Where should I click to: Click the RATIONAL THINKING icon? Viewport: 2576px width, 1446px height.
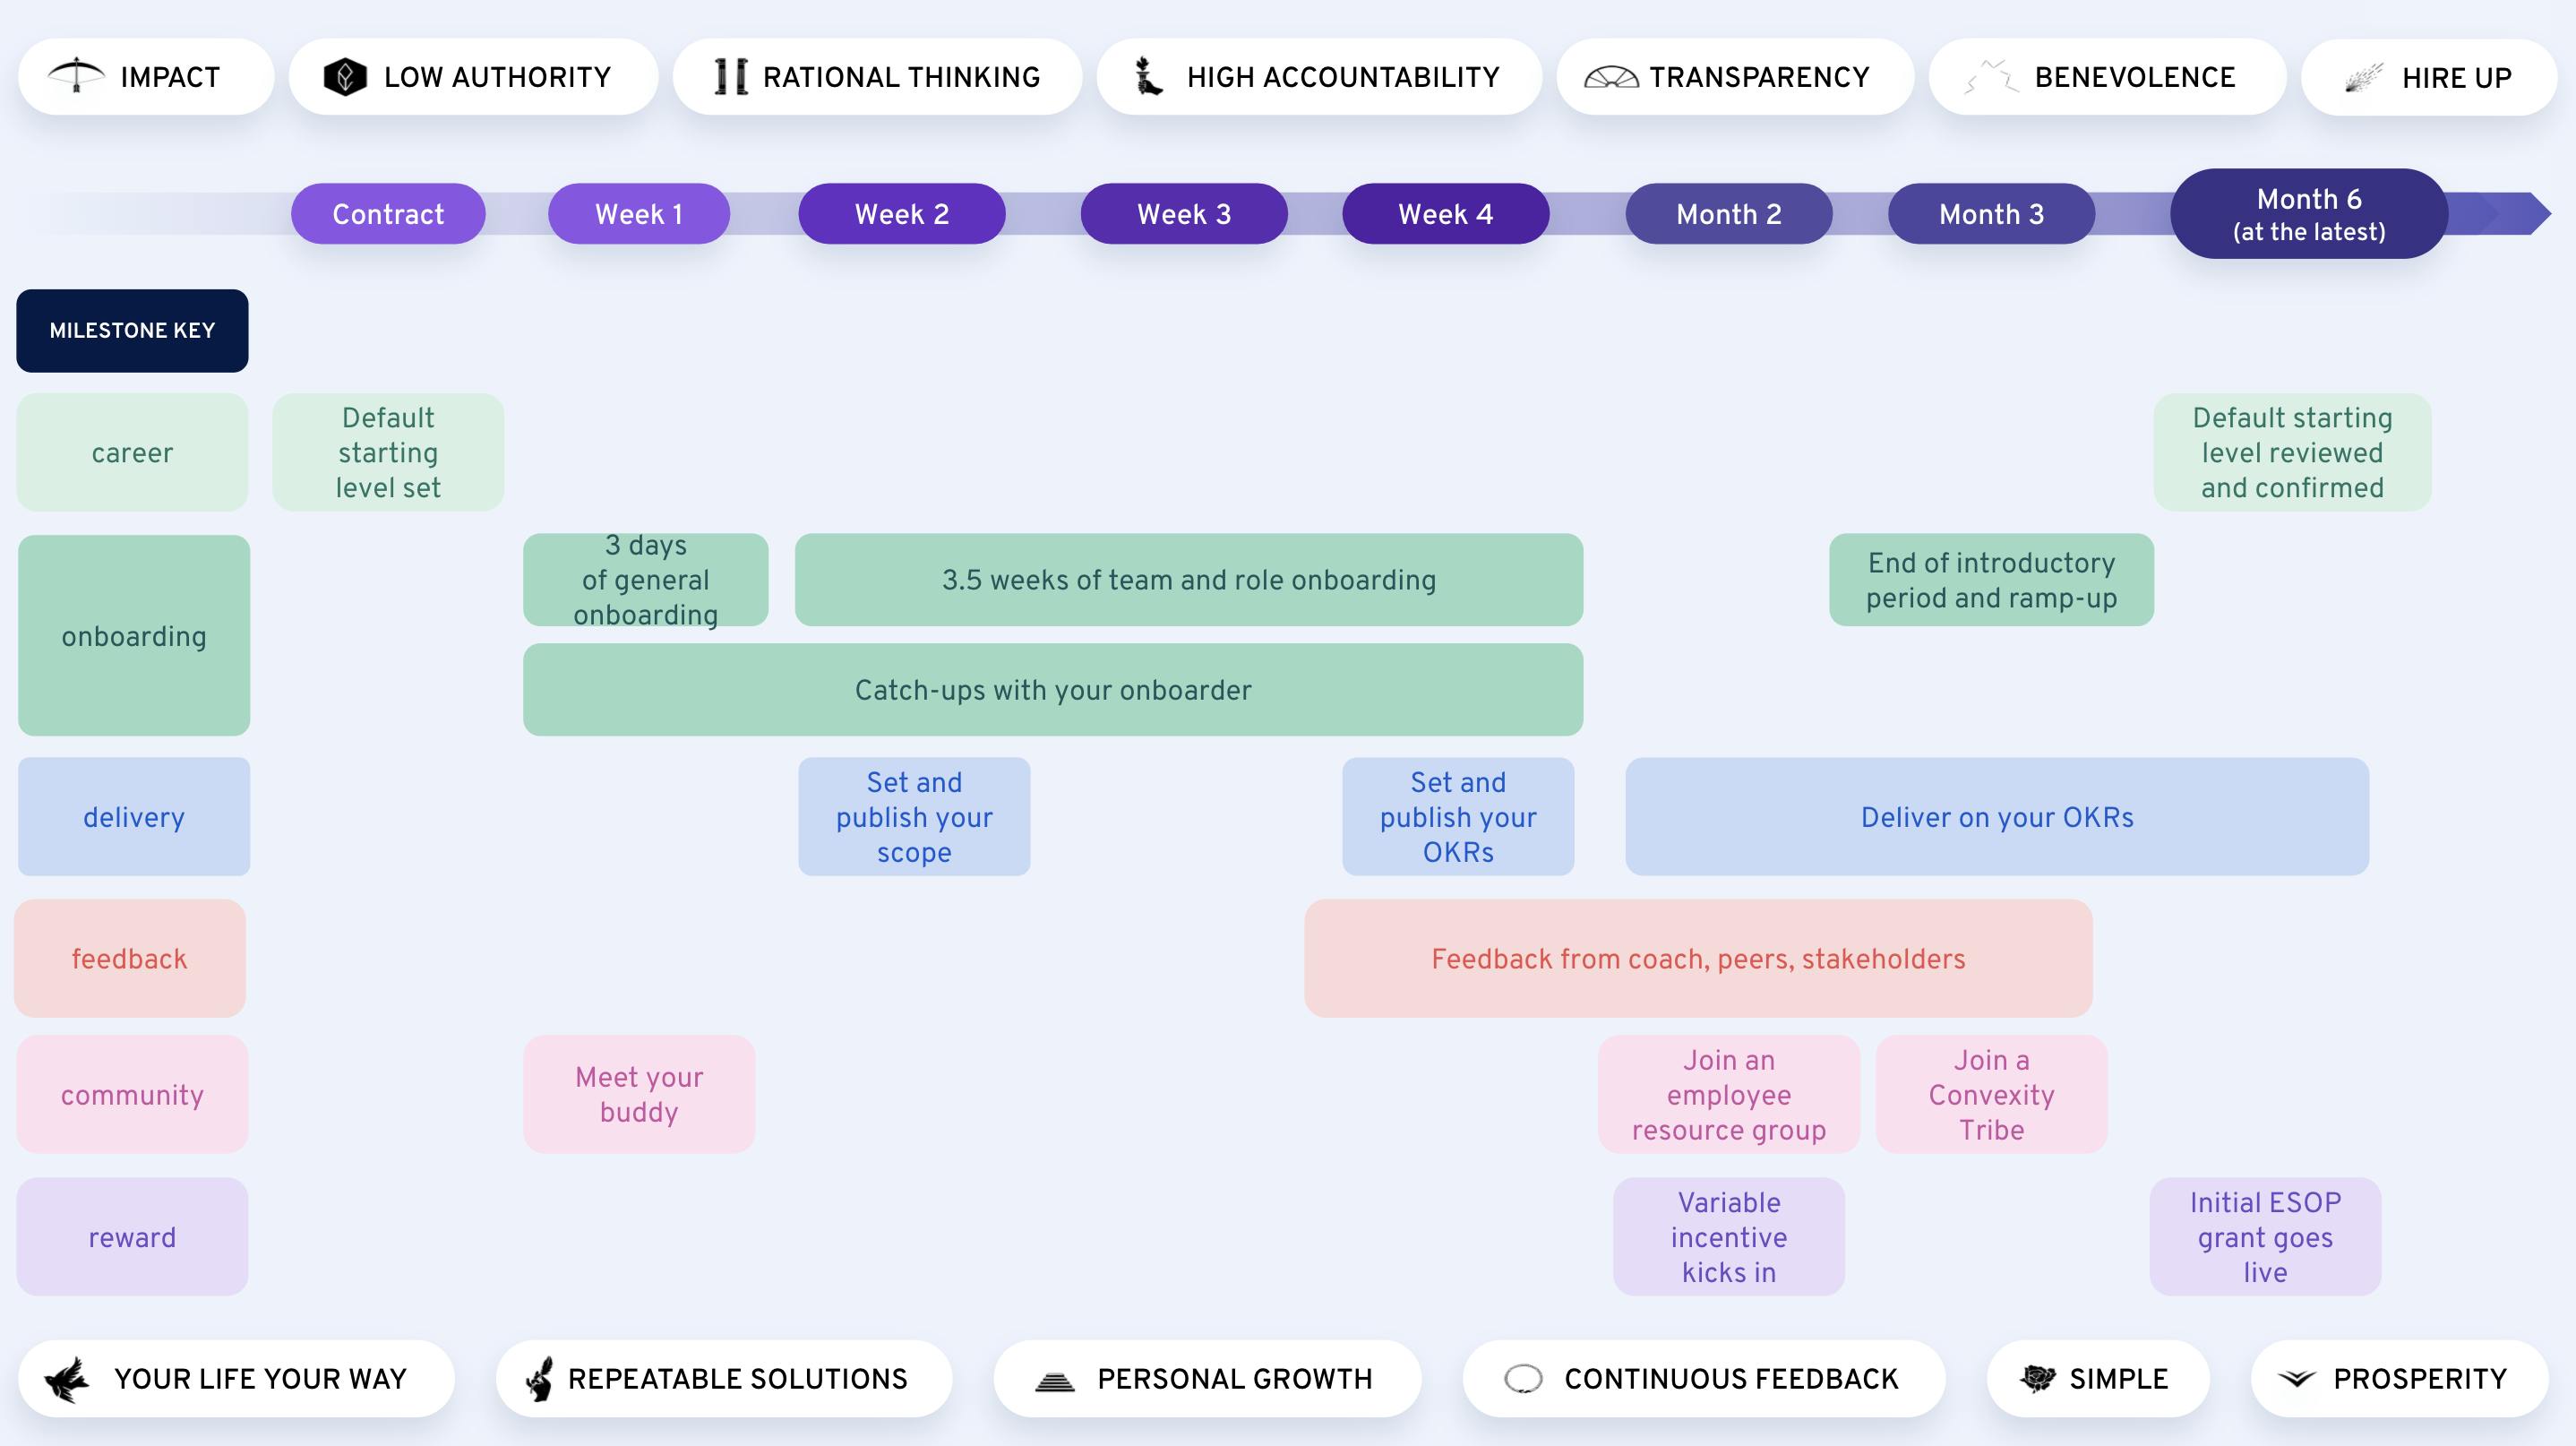pyautogui.click(x=726, y=76)
